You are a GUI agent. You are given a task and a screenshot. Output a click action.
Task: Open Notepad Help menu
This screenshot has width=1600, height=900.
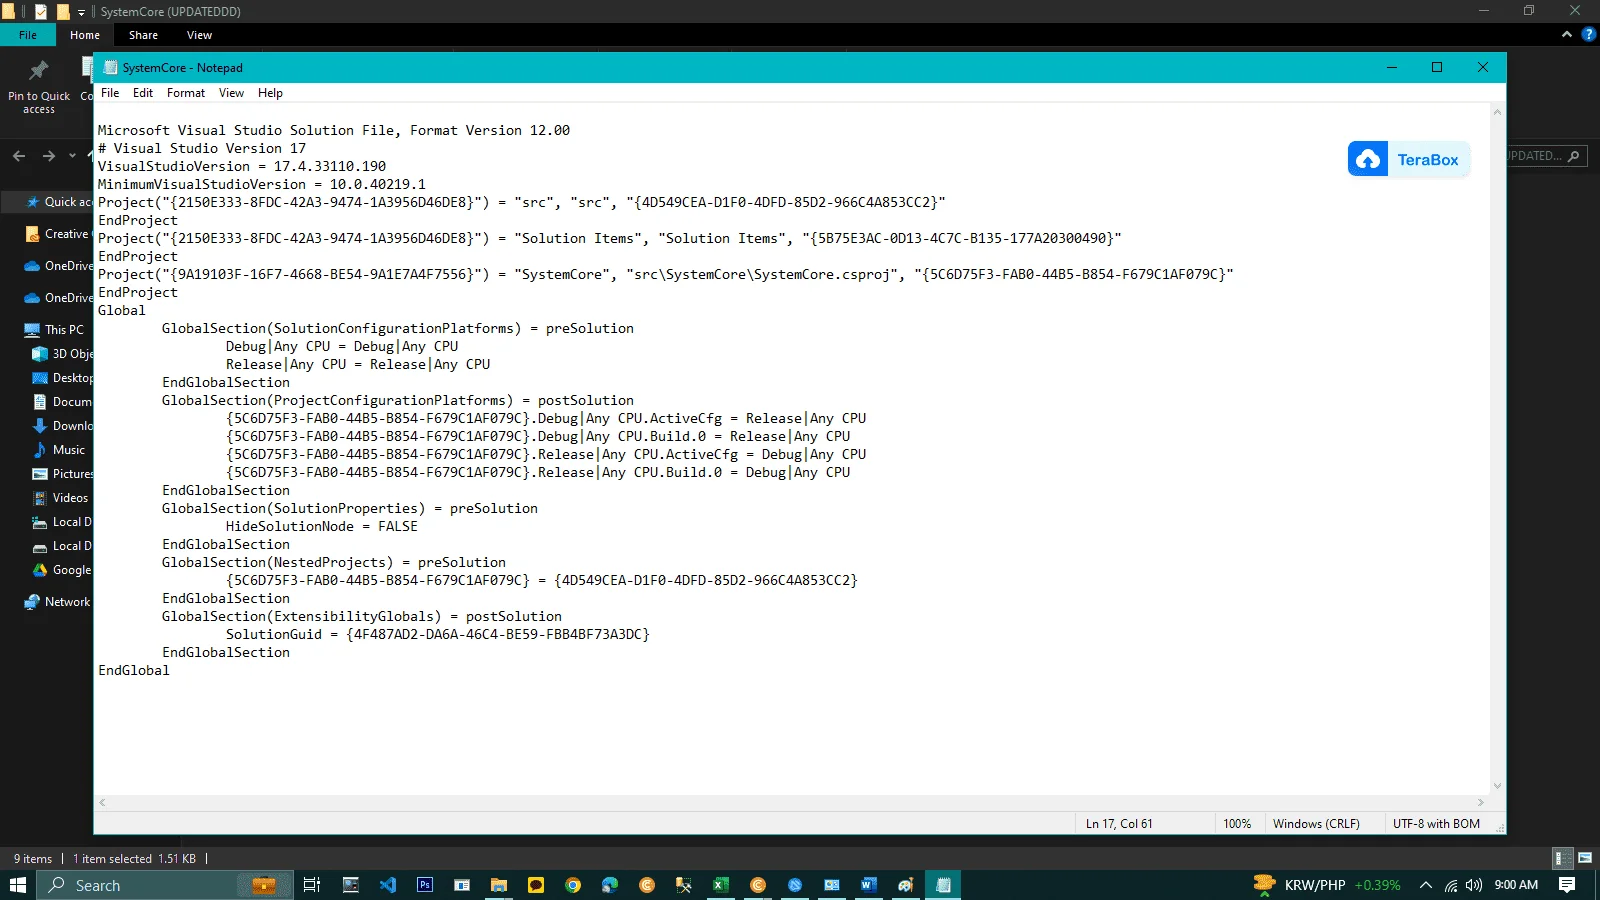[270, 93]
